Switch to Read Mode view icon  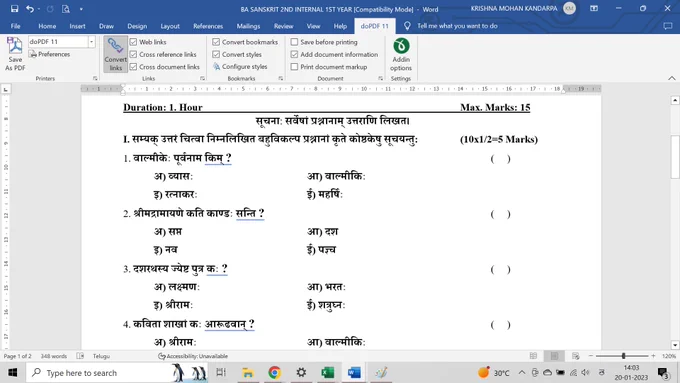click(x=533, y=356)
